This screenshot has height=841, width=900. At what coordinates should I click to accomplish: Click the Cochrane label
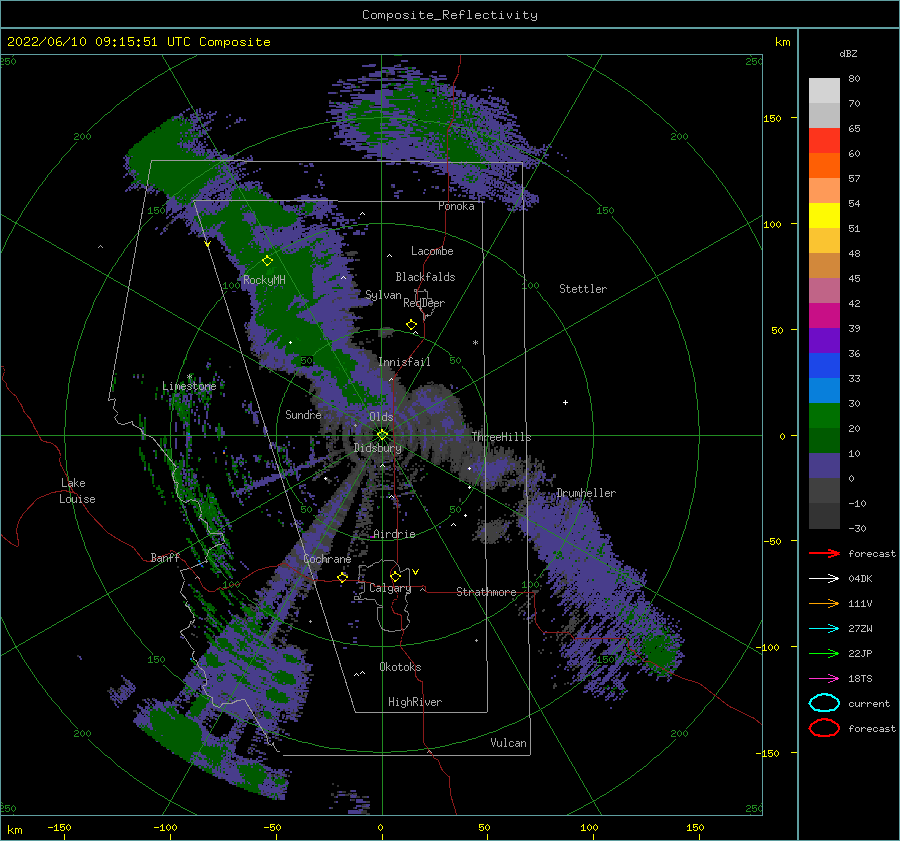coord(327,559)
